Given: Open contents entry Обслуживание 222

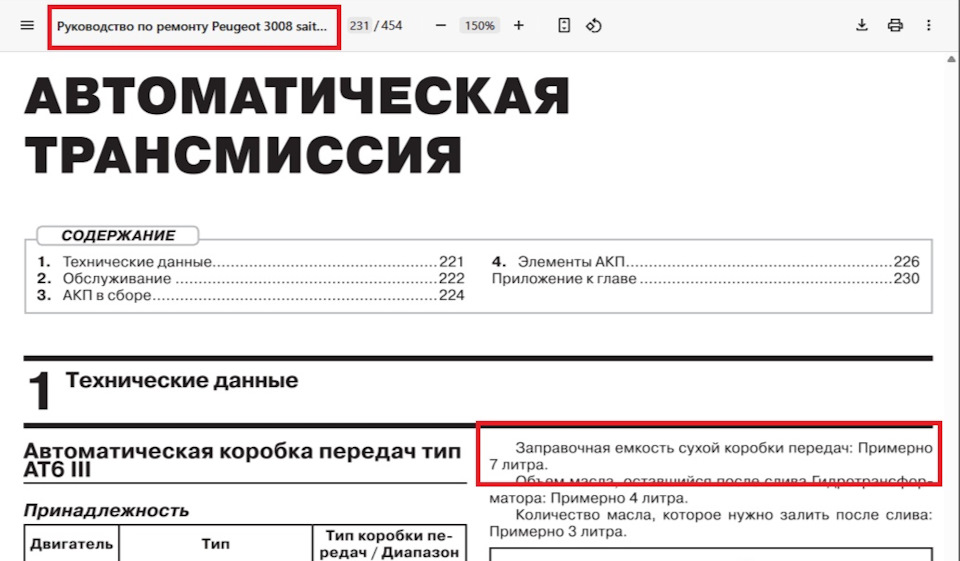Looking at the screenshot, I should [x=250, y=279].
